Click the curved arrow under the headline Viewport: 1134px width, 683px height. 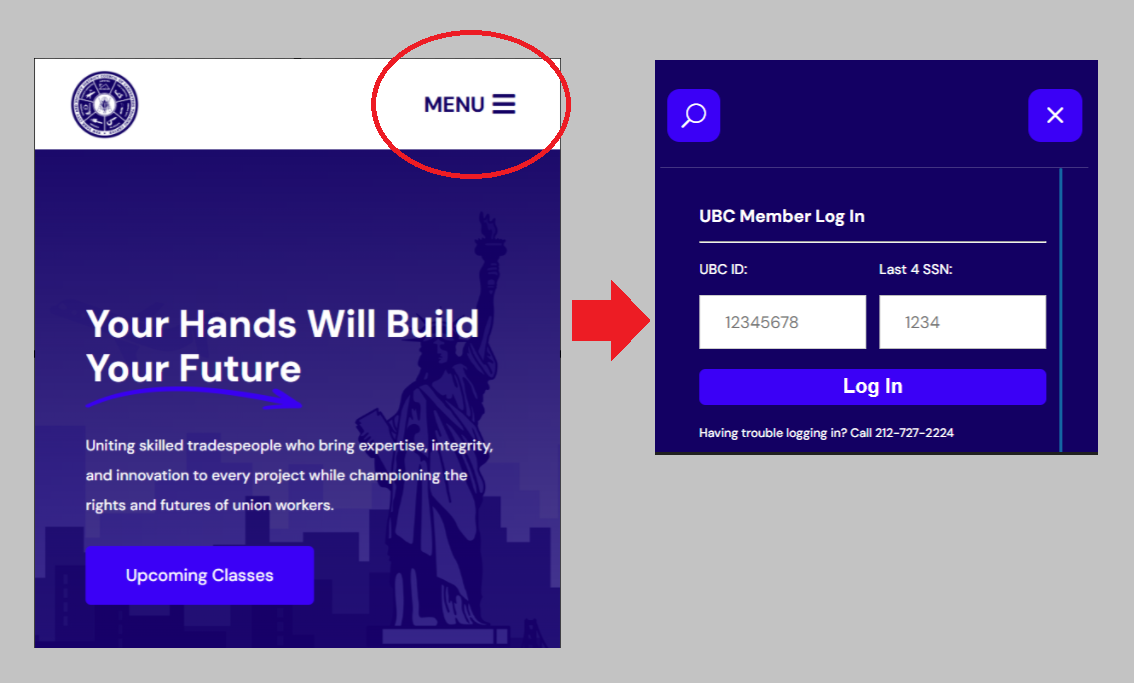pos(194,398)
